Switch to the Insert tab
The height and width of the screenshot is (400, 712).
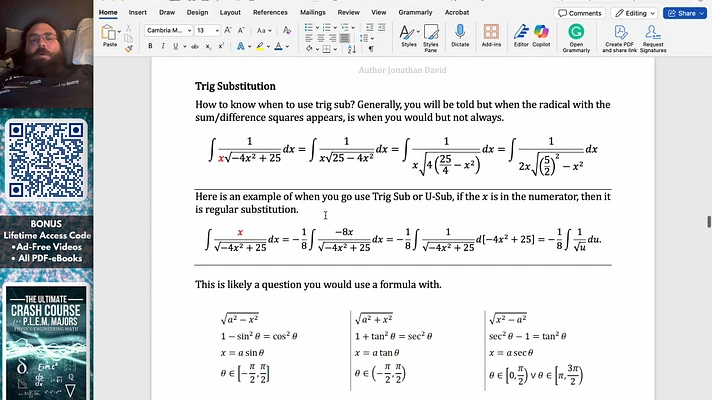pos(138,12)
